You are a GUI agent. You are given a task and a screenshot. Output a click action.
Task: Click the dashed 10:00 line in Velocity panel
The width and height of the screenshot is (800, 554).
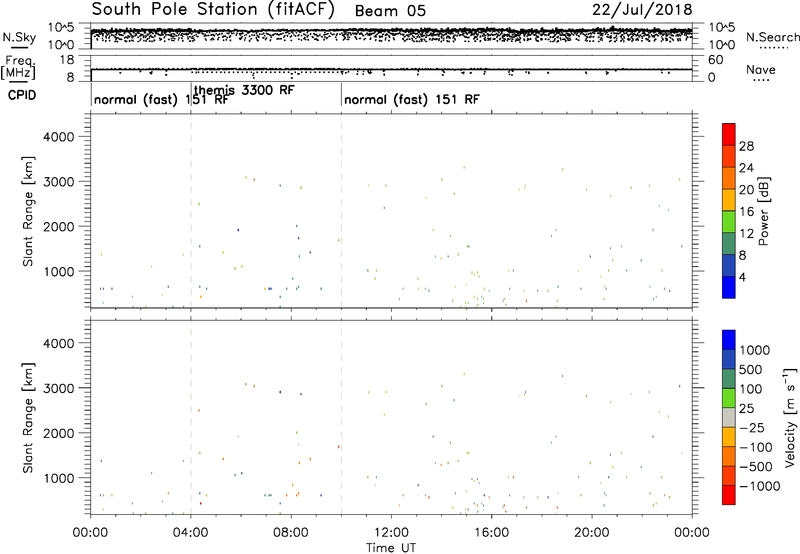[341, 417]
